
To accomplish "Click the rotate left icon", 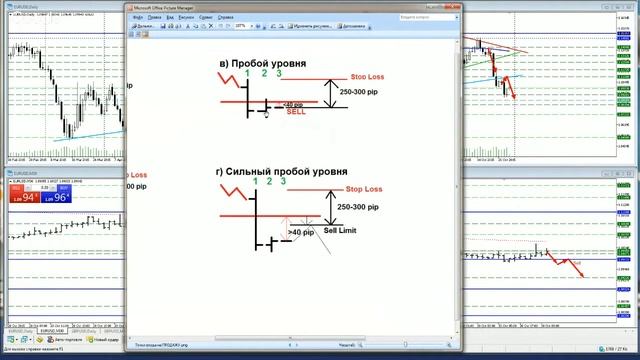I will tap(273, 26).
